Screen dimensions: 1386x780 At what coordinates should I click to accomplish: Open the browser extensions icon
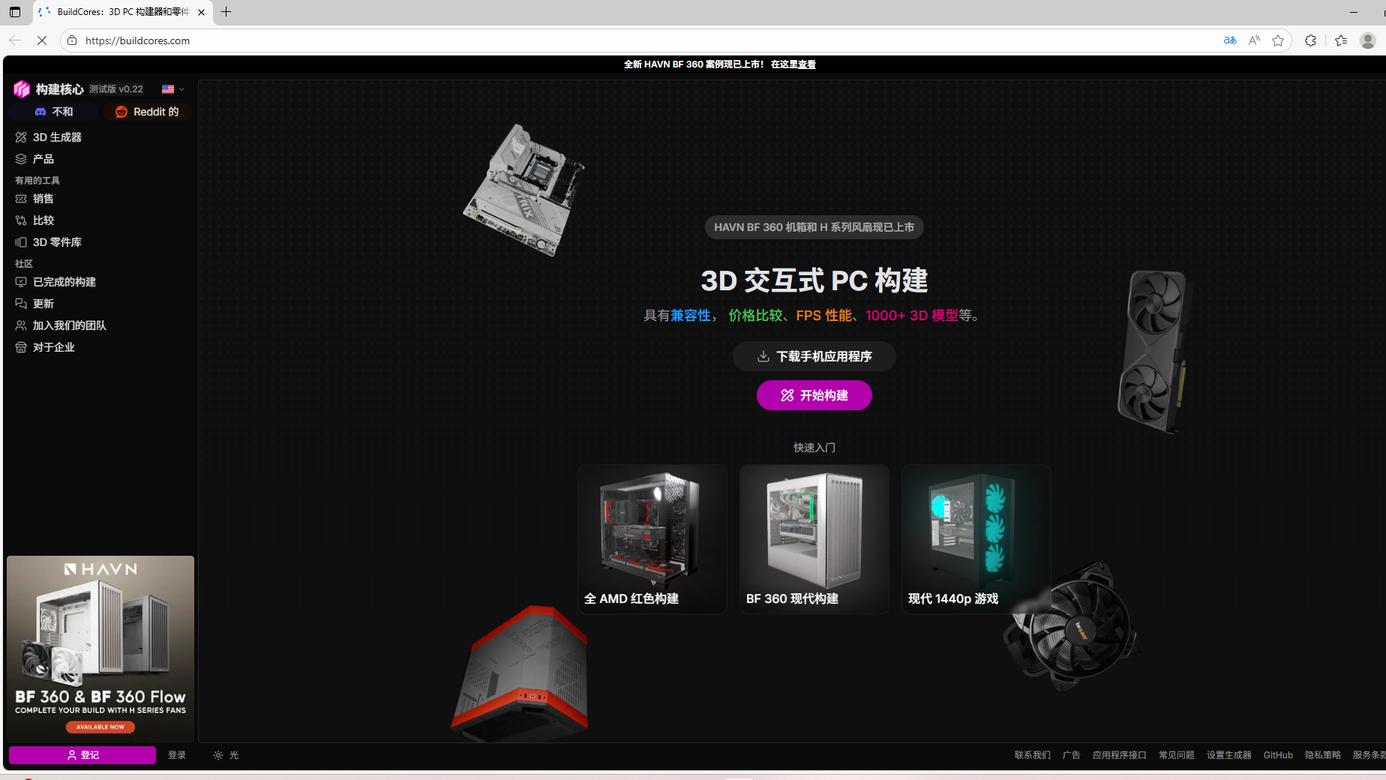click(1311, 40)
